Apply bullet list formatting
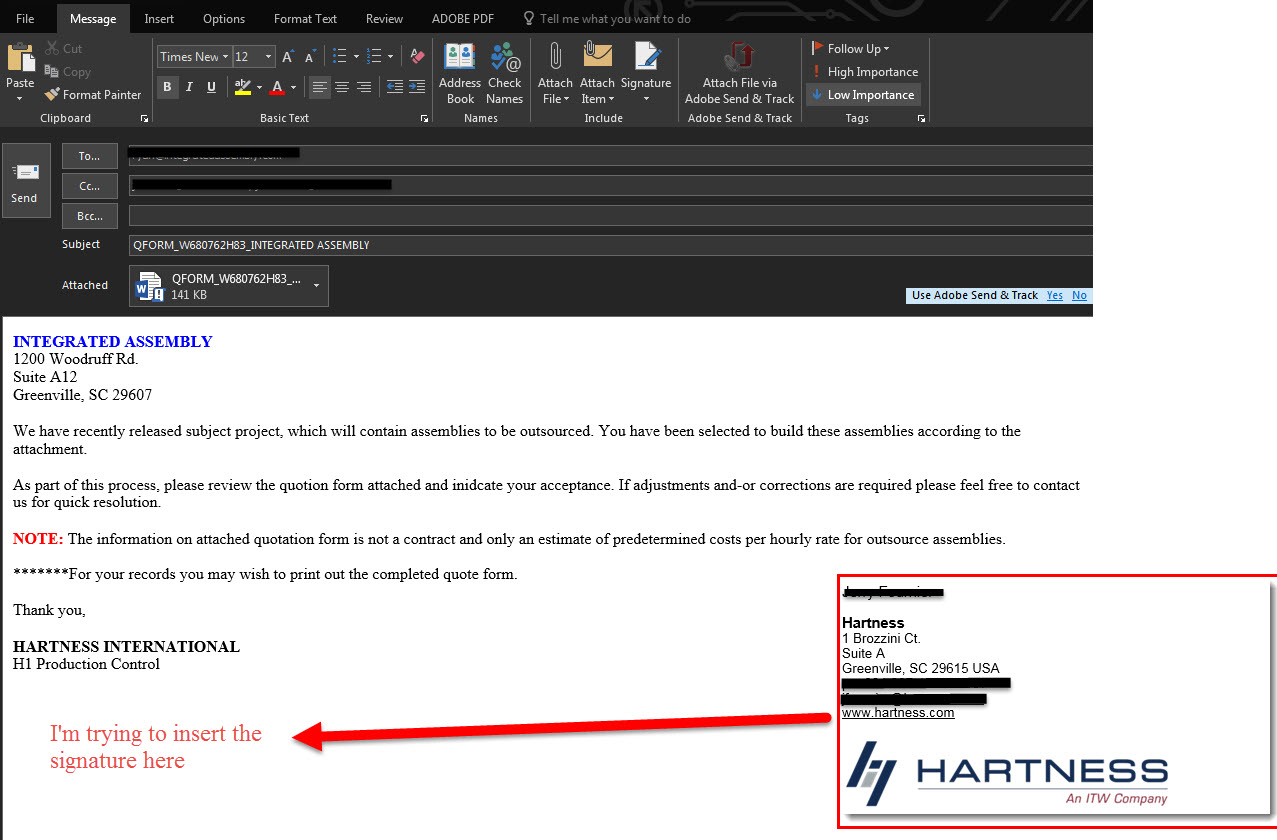 [x=338, y=56]
